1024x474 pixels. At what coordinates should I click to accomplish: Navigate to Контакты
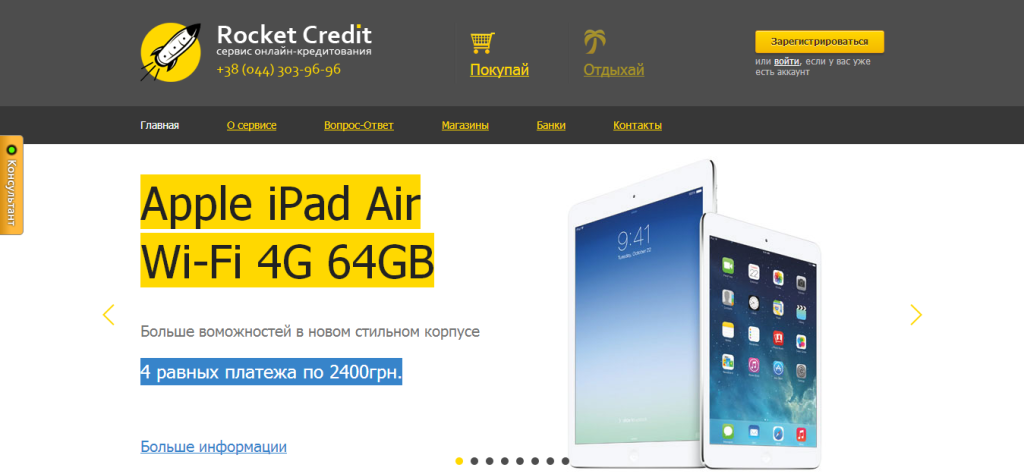[x=637, y=125]
